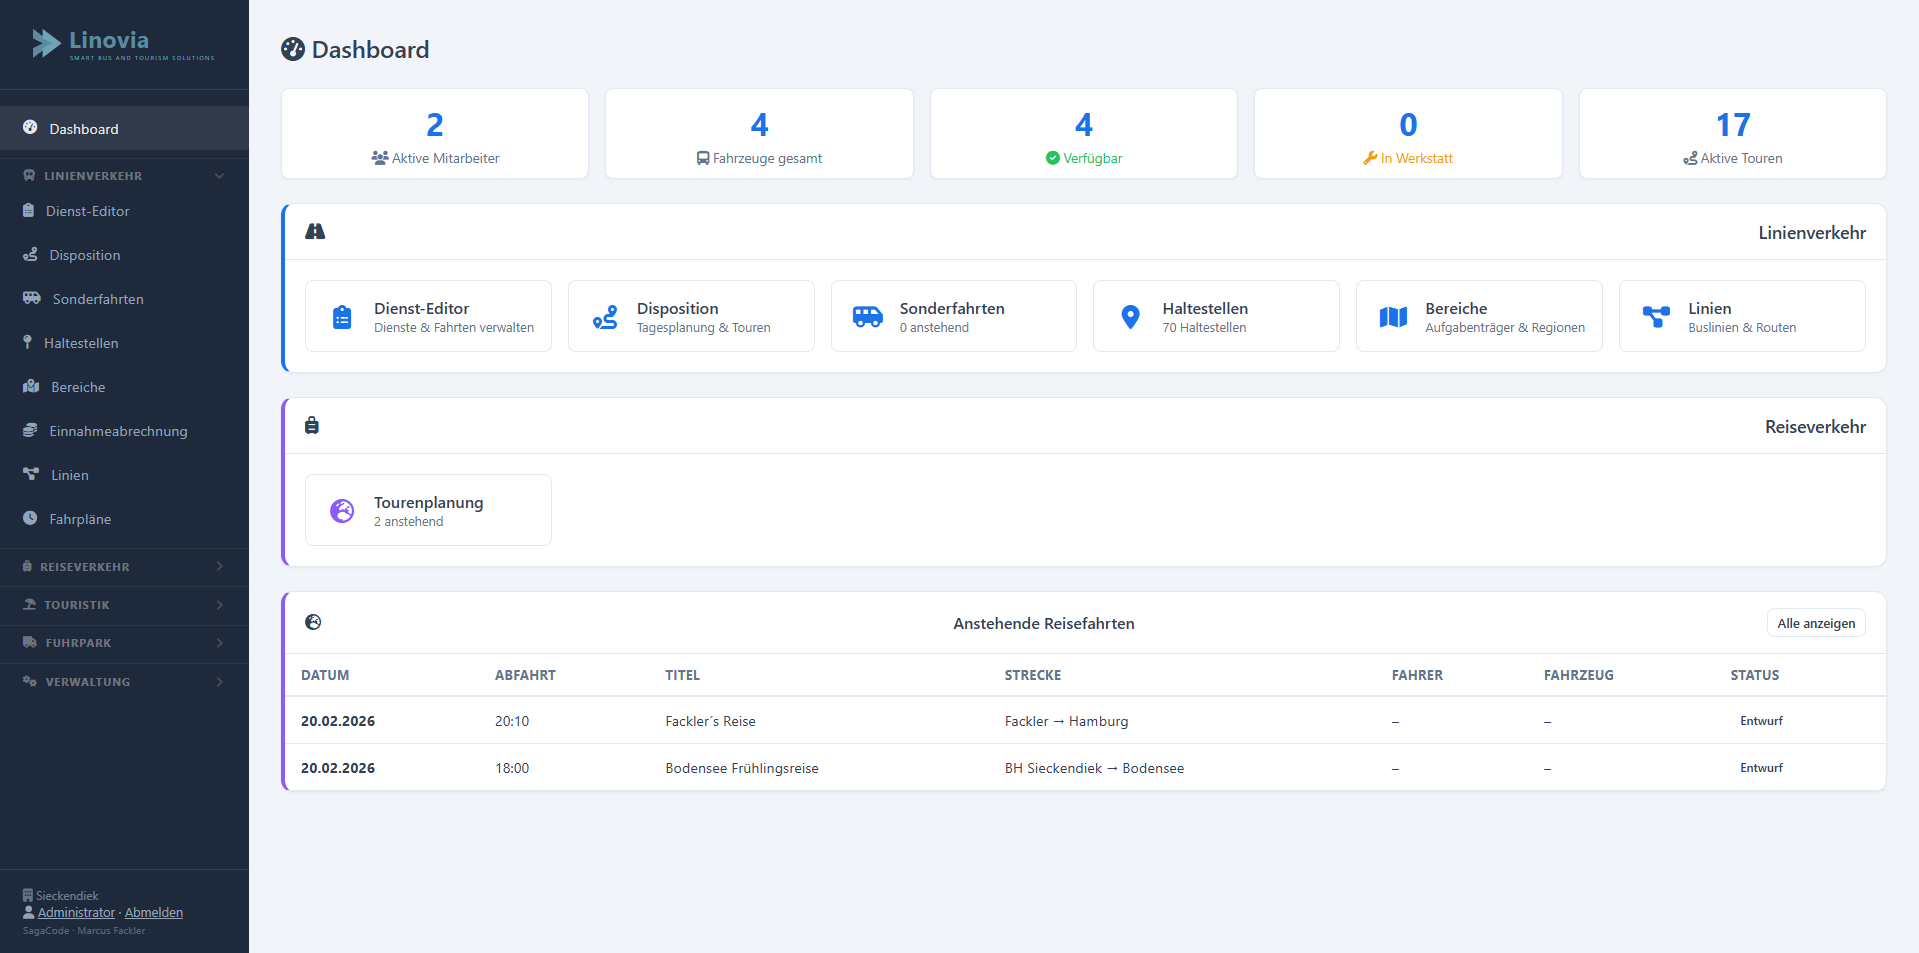
Task: Select the bus icon next to Sonderfahrten card
Action: [x=866, y=316]
